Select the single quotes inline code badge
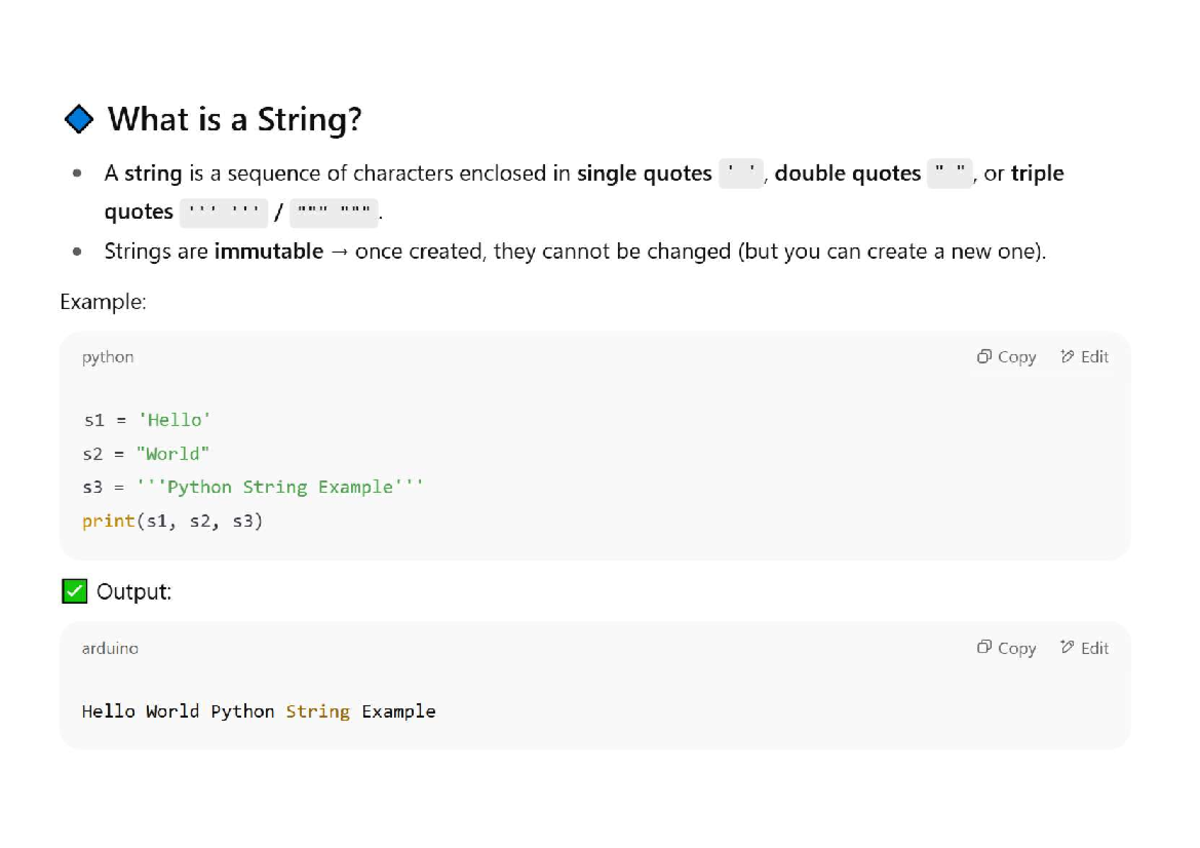The image size is (1200, 848). point(740,174)
